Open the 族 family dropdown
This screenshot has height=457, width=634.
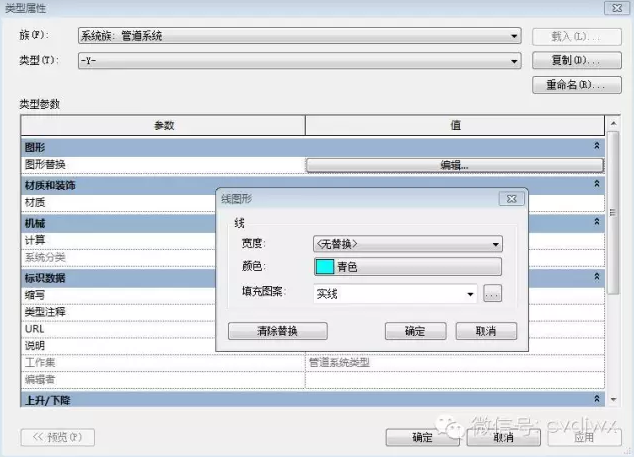point(515,36)
